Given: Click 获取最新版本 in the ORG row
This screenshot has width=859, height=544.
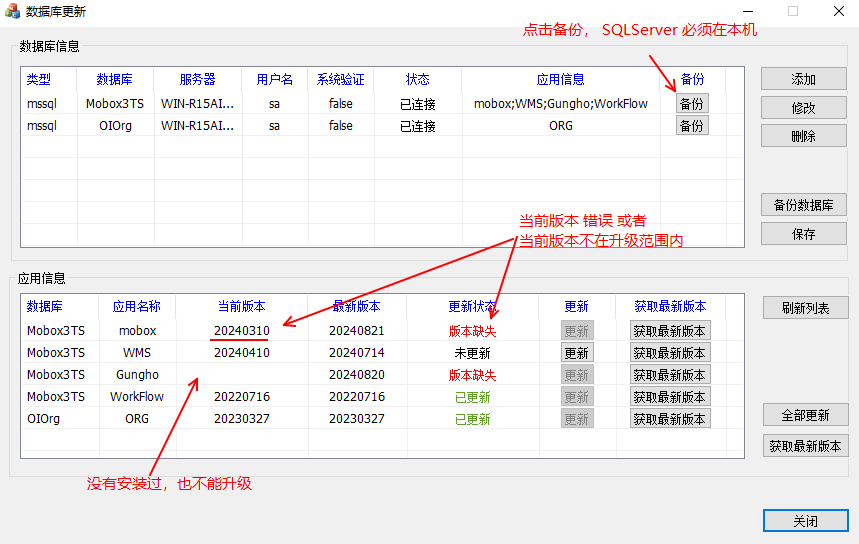Looking at the screenshot, I should point(670,419).
